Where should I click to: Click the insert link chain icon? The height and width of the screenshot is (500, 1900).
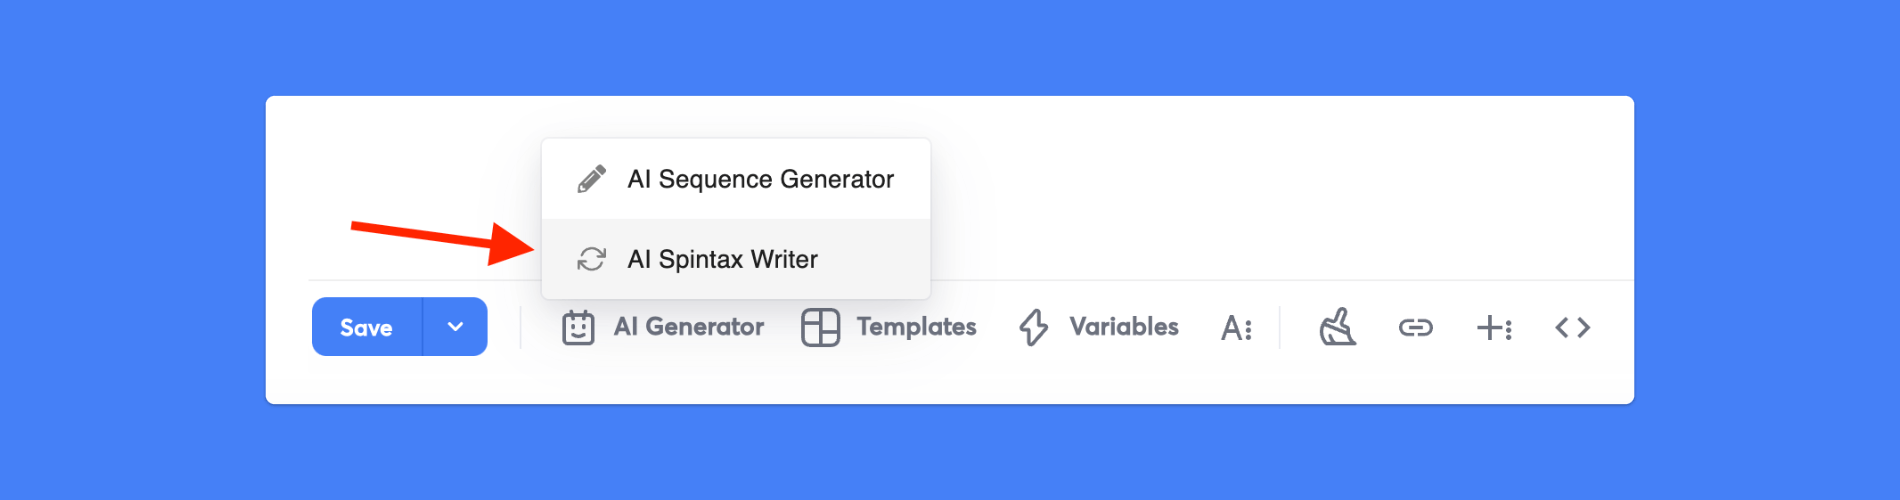coord(1415,327)
